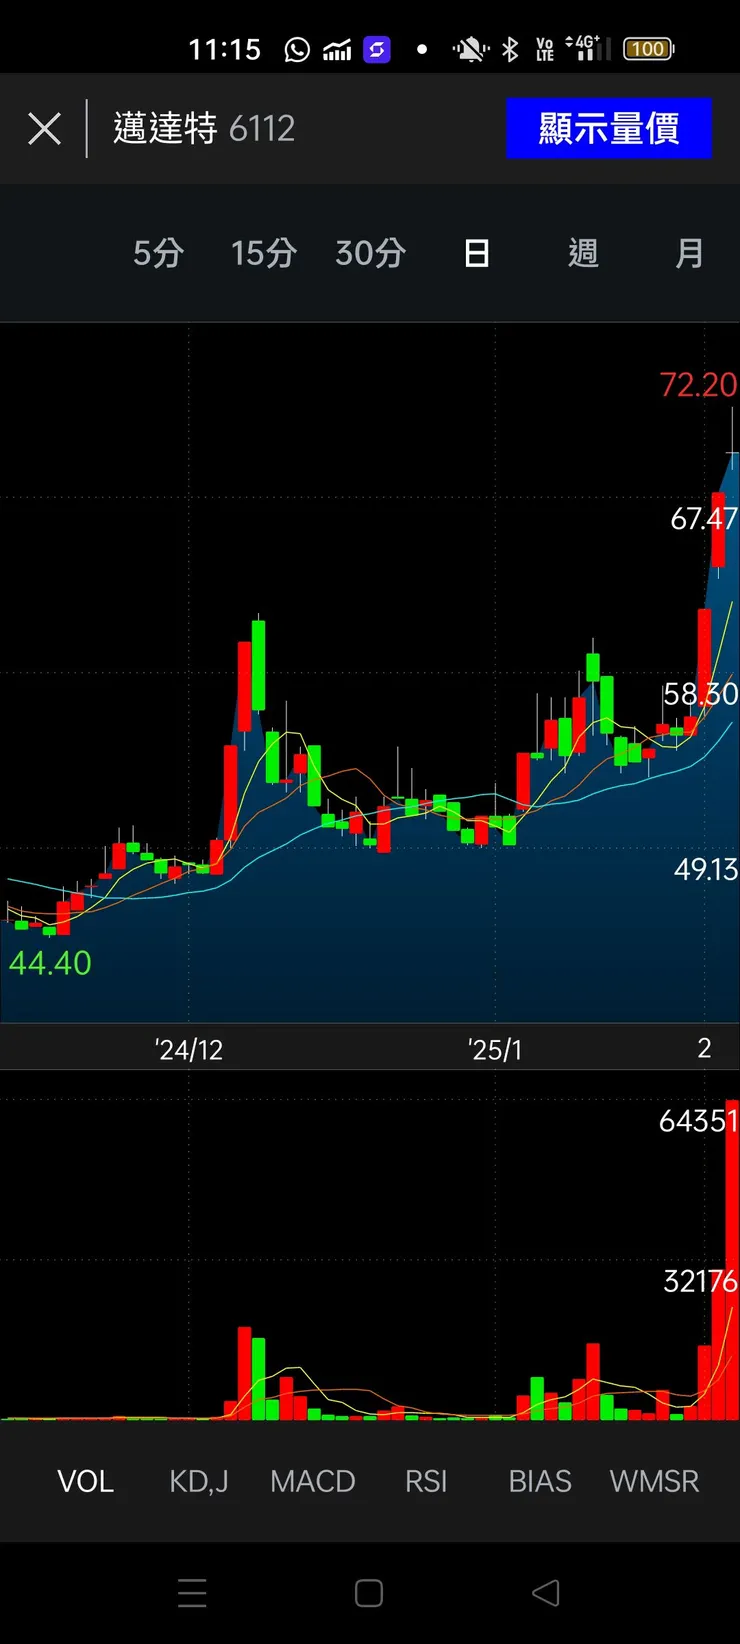Tap the '25/1 date axis label
The width and height of the screenshot is (740, 1644).
click(495, 1049)
